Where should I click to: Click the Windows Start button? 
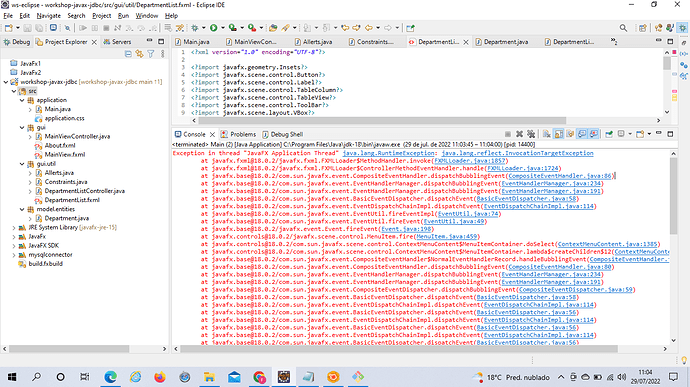[x=12, y=377]
